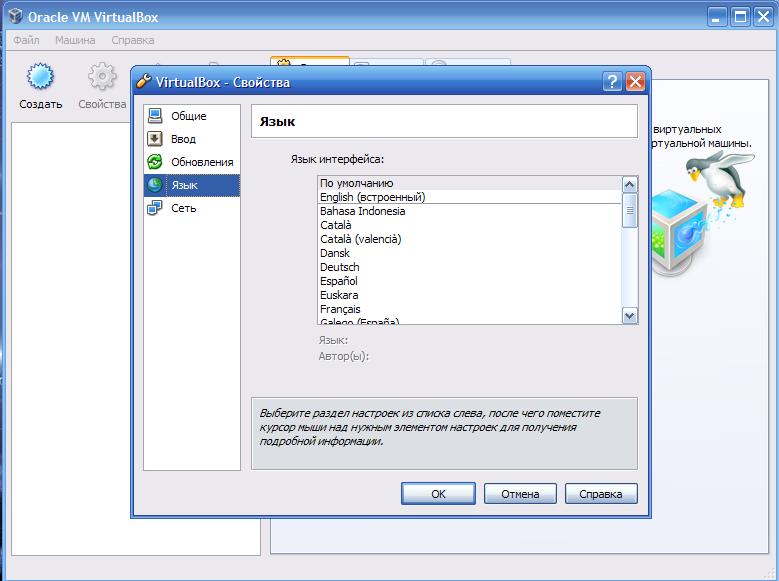Viewport: 779px width, 581px height.
Task: Close the VirtualBox Свойства dialog
Action: [635, 82]
